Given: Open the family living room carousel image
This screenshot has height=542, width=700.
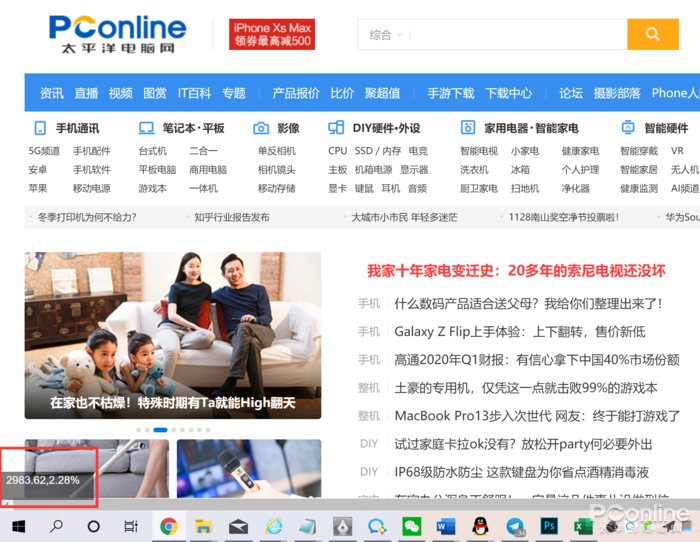Looking at the screenshot, I should (x=173, y=335).
